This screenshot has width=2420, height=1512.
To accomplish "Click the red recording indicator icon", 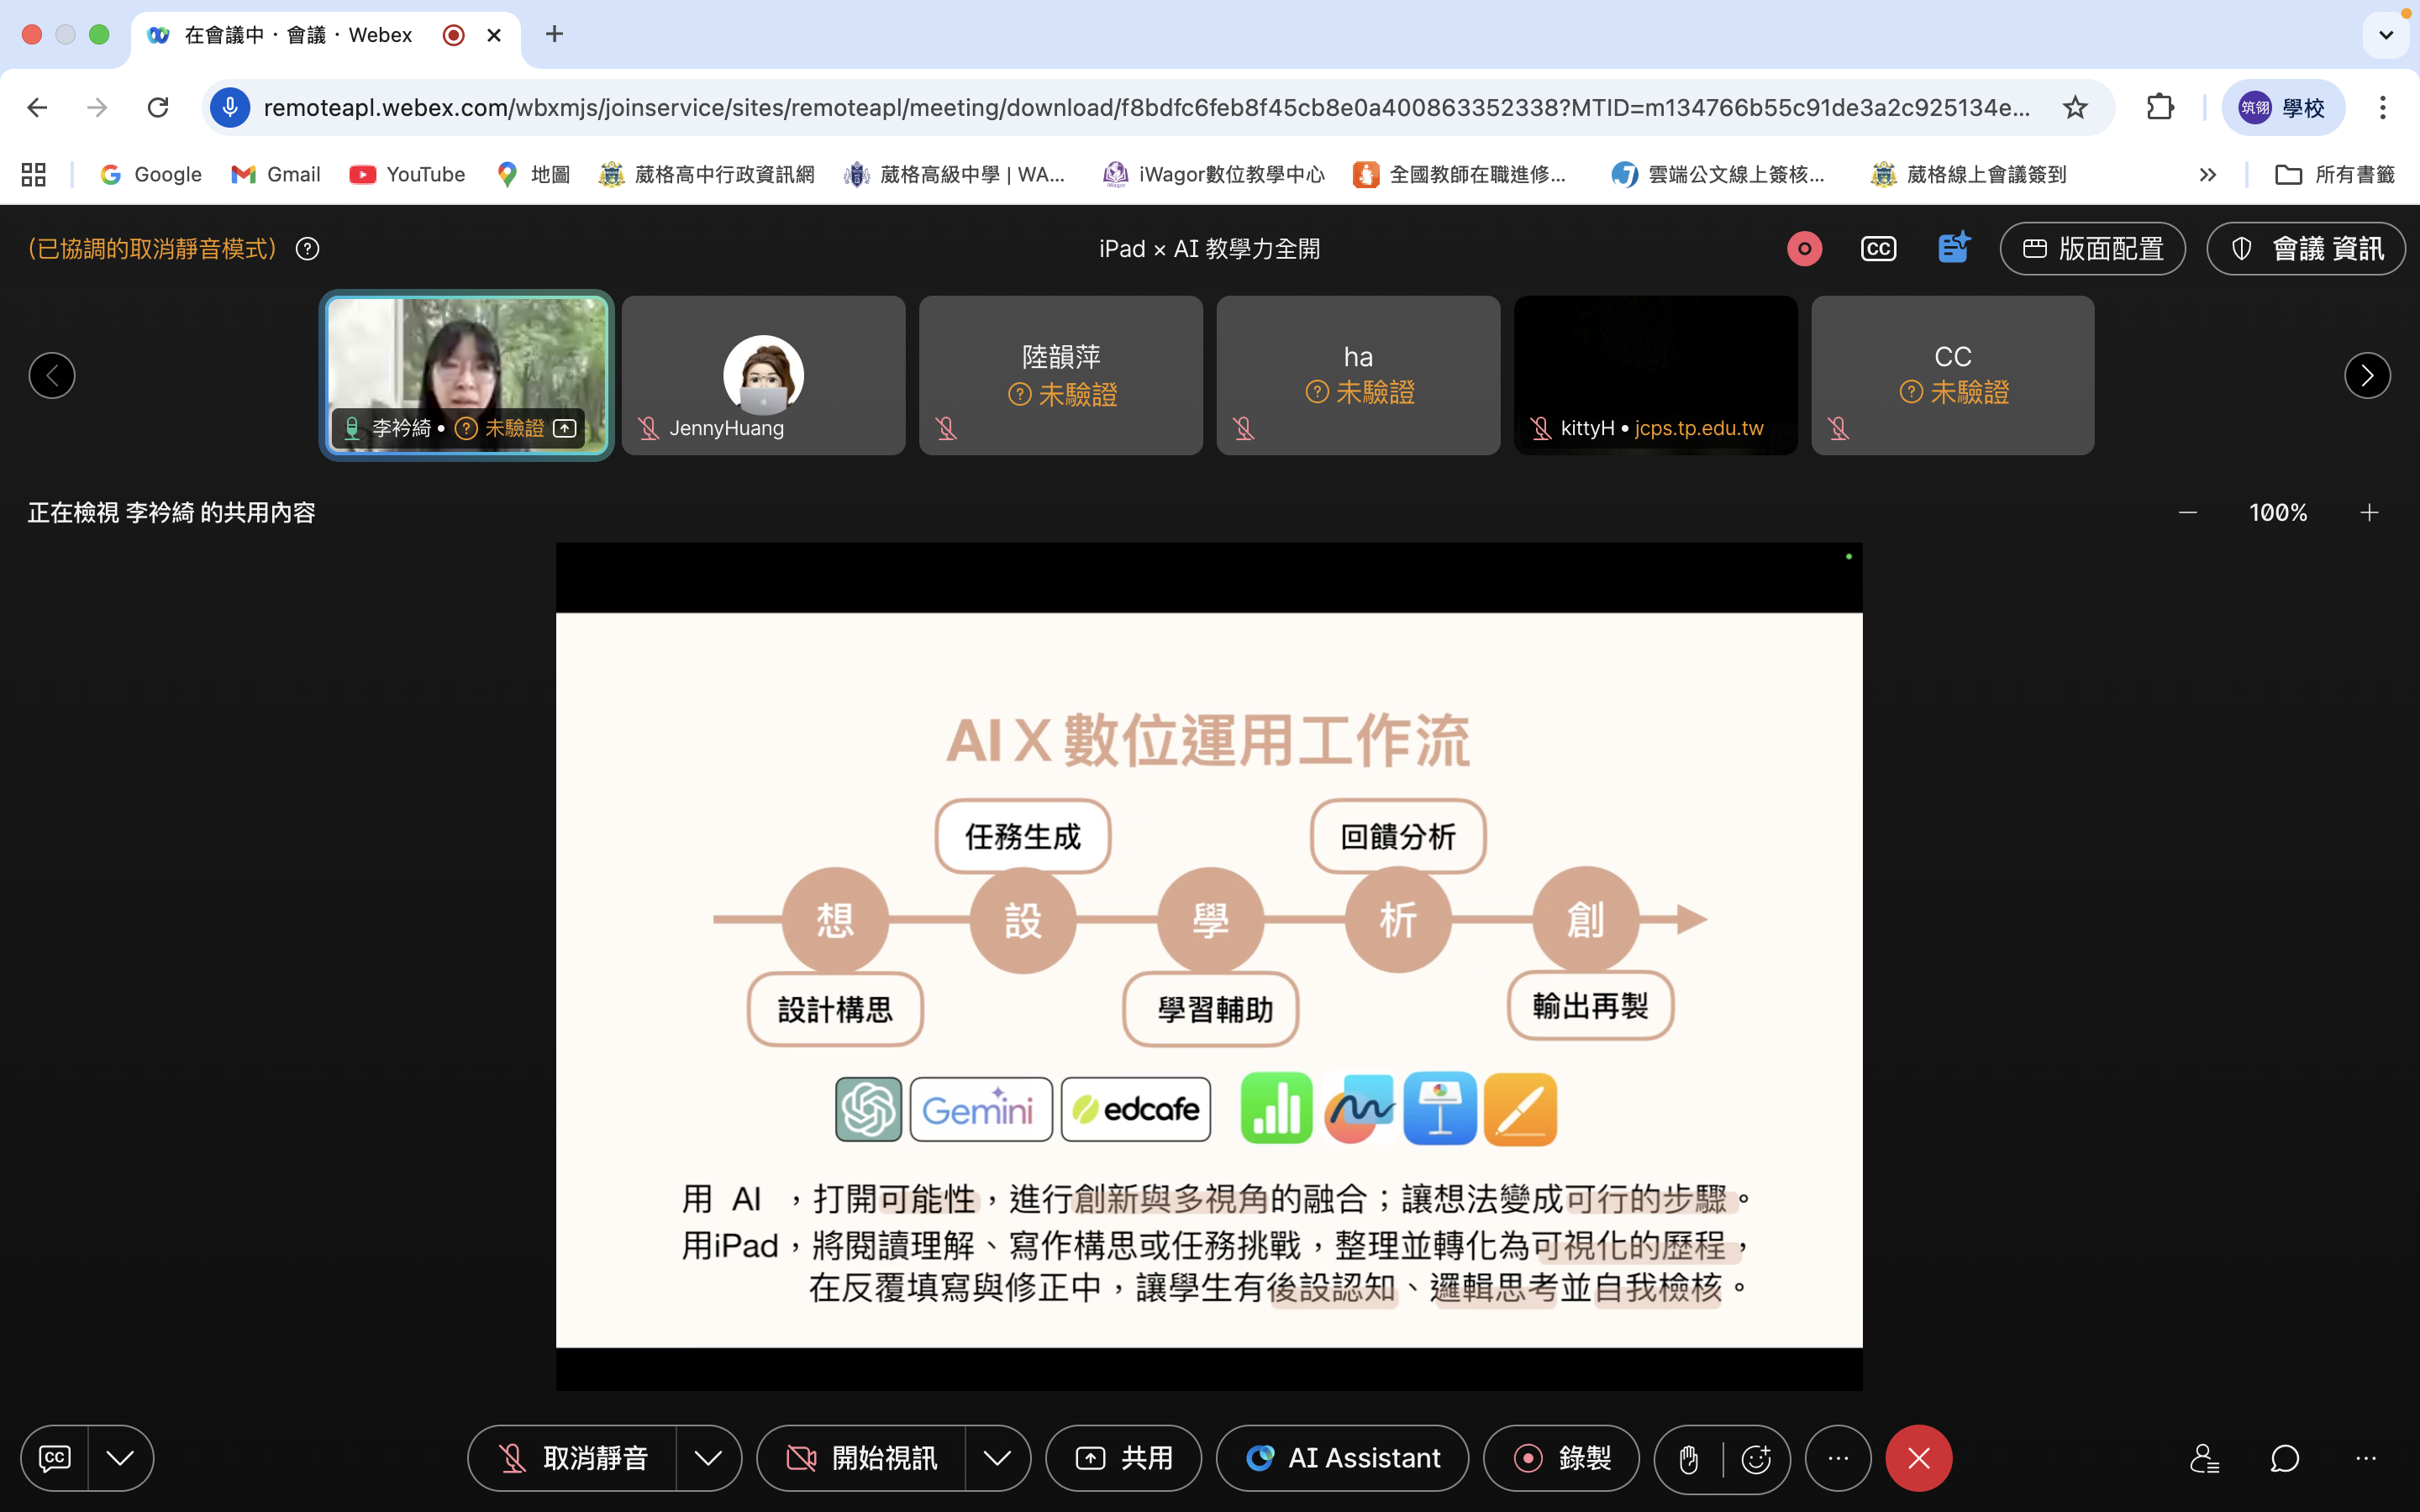I will 1804,249.
